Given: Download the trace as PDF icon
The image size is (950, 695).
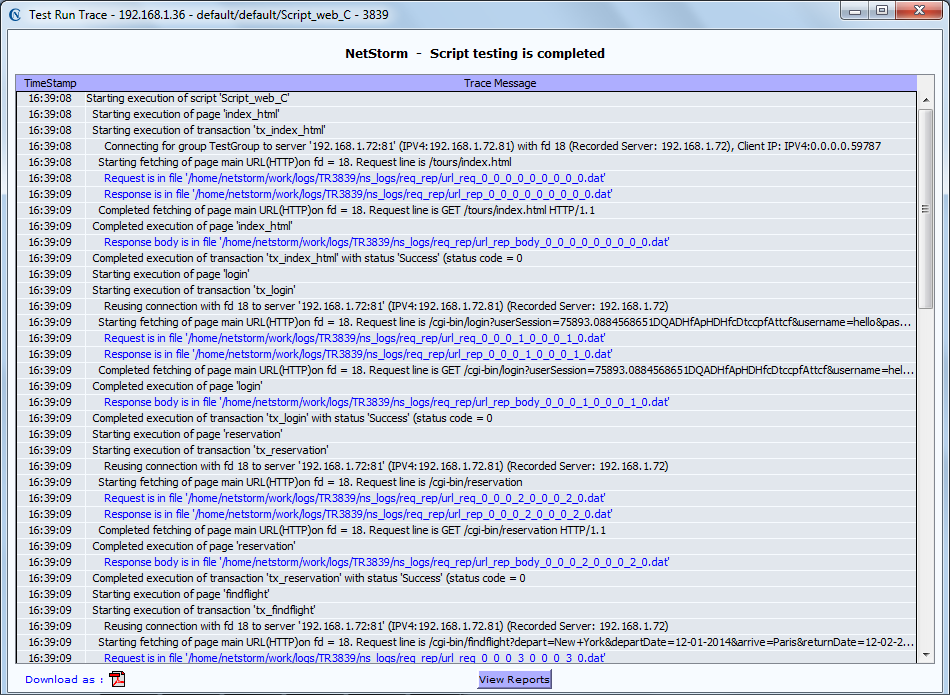Looking at the screenshot, I should click(x=117, y=679).
